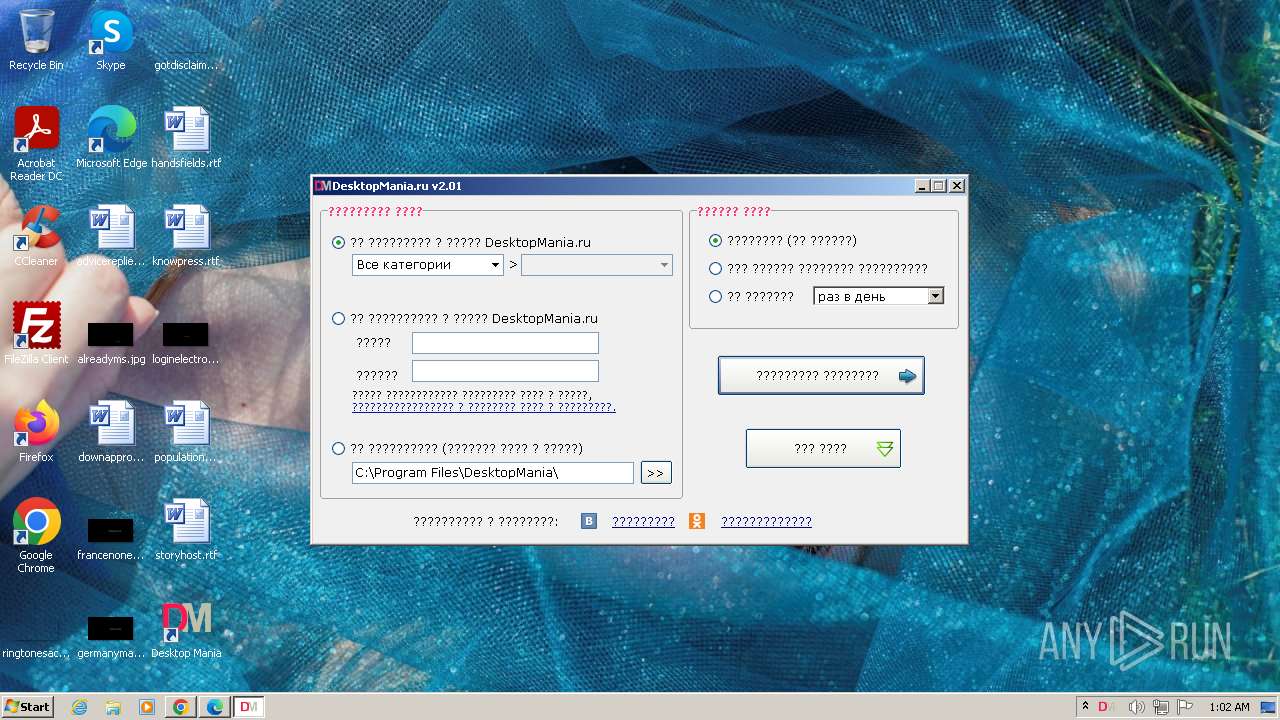This screenshot has width=1280, height=720.
Task: Open francenone... file on desktop
Action: click(x=111, y=539)
